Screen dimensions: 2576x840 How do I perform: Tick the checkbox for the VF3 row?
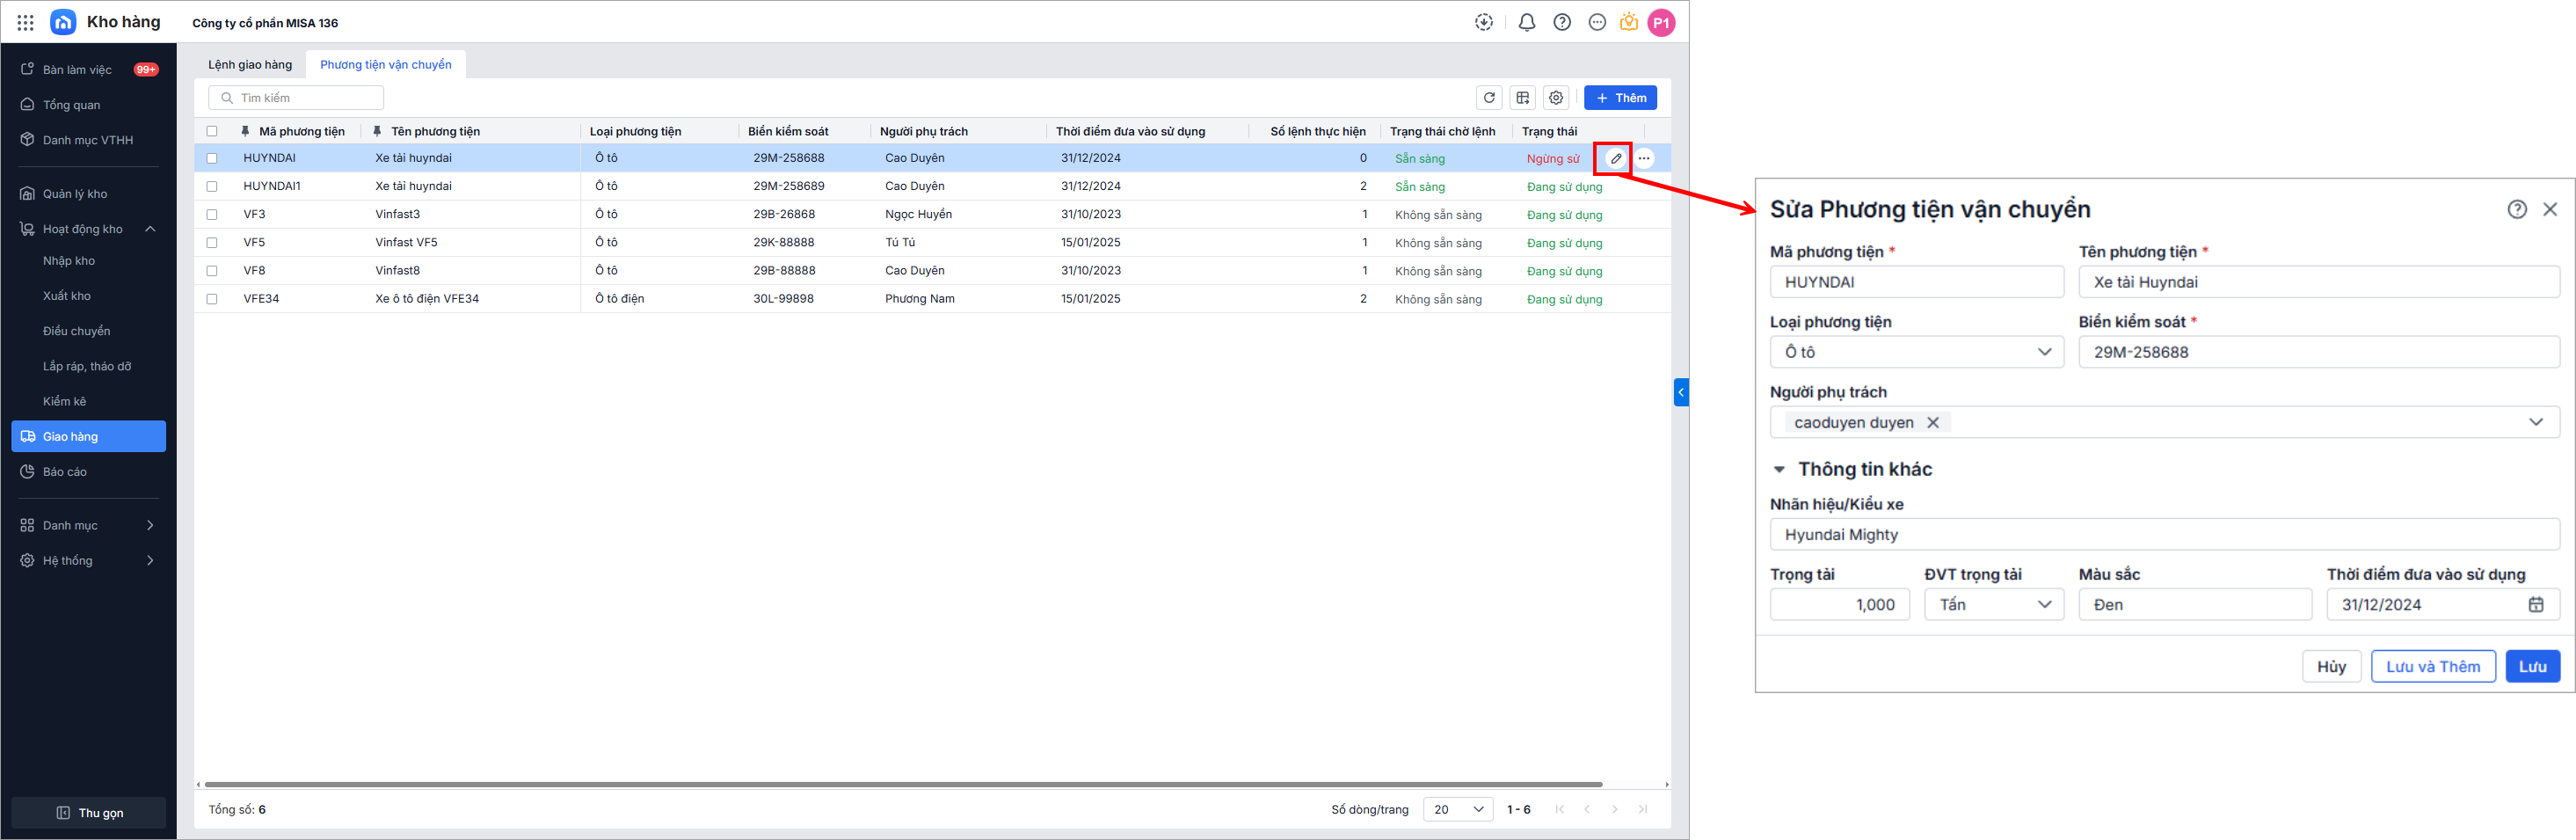click(212, 215)
